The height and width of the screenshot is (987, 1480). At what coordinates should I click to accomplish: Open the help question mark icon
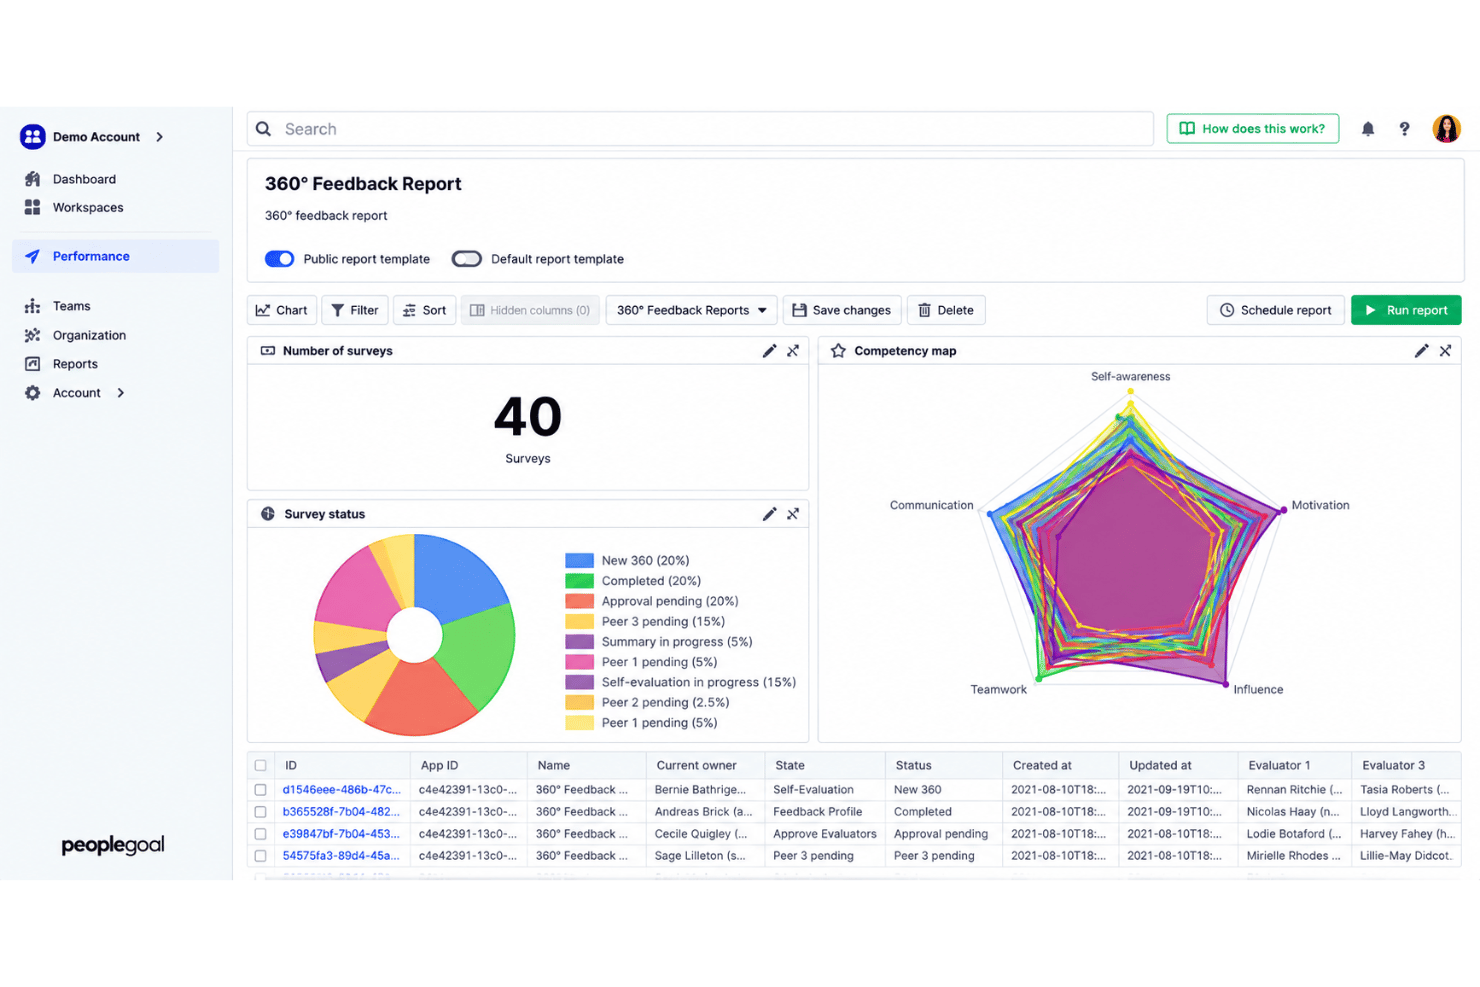[x=1404, y=129]
